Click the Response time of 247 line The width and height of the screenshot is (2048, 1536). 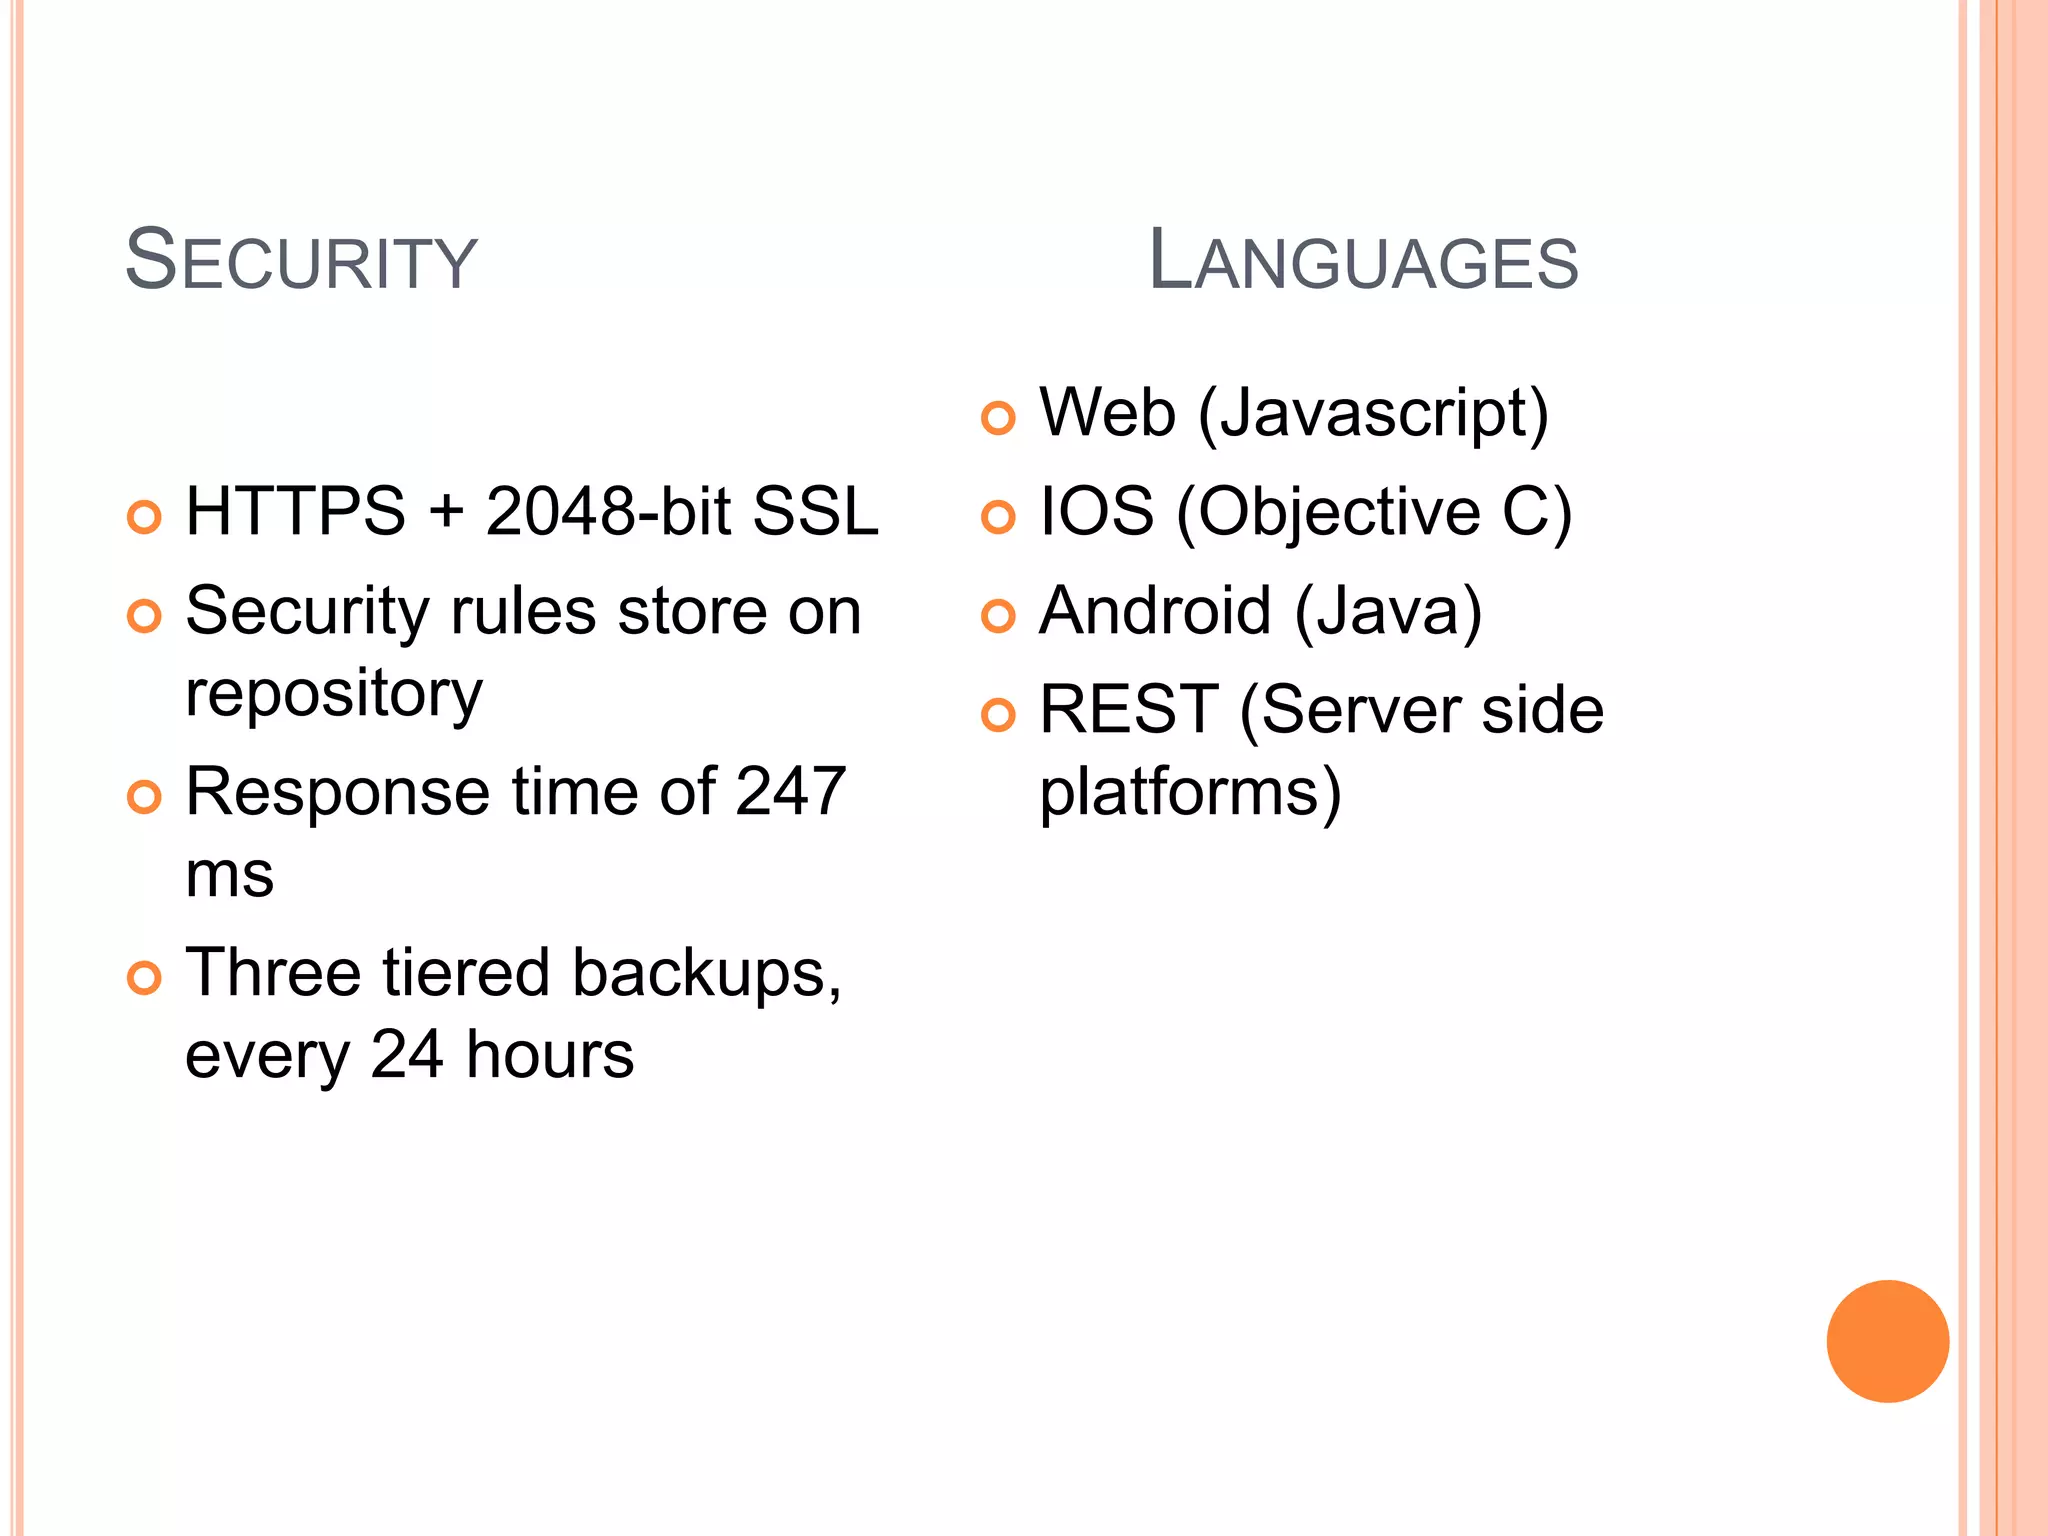click(x=516, y=791)
